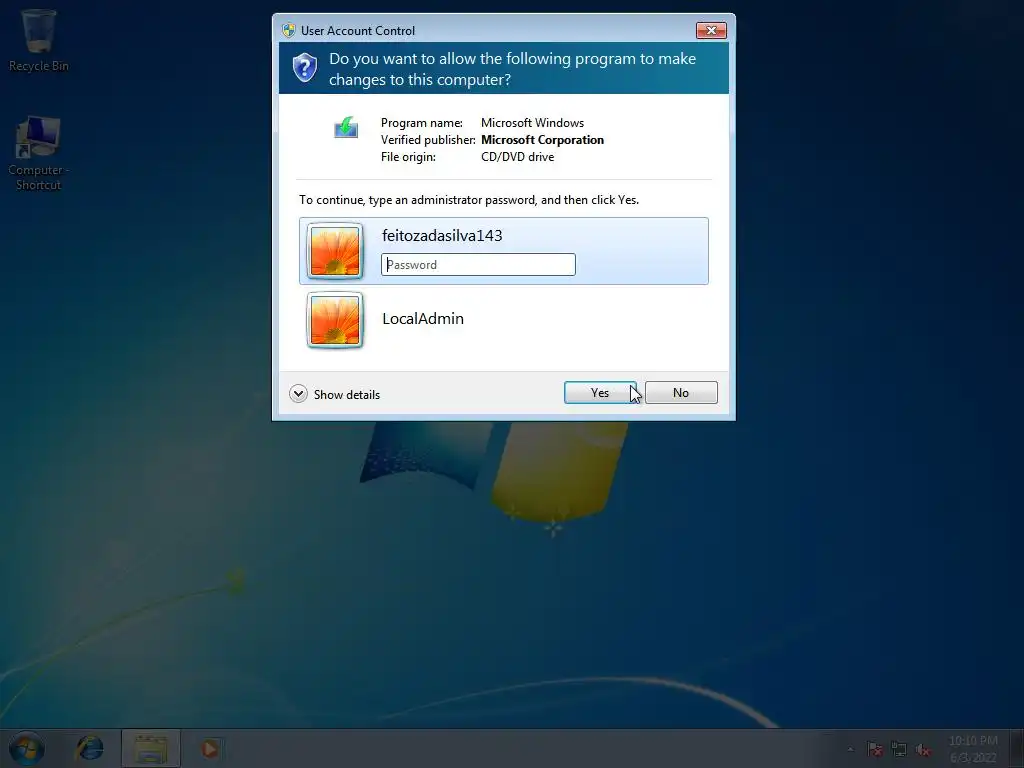Expand Show details chevron
This screenshot has width=1024, height=768.
pos(298,394)
